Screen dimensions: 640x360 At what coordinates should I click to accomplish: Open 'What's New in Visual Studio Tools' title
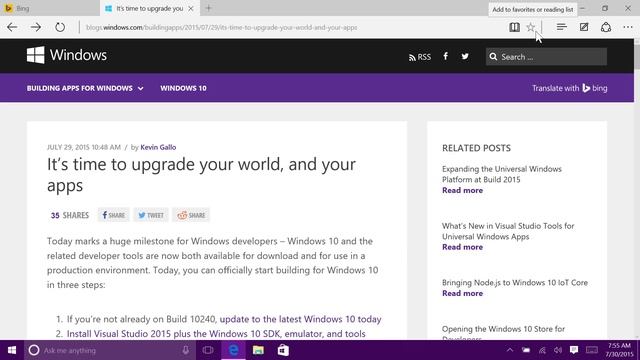[x=508, y=231]
